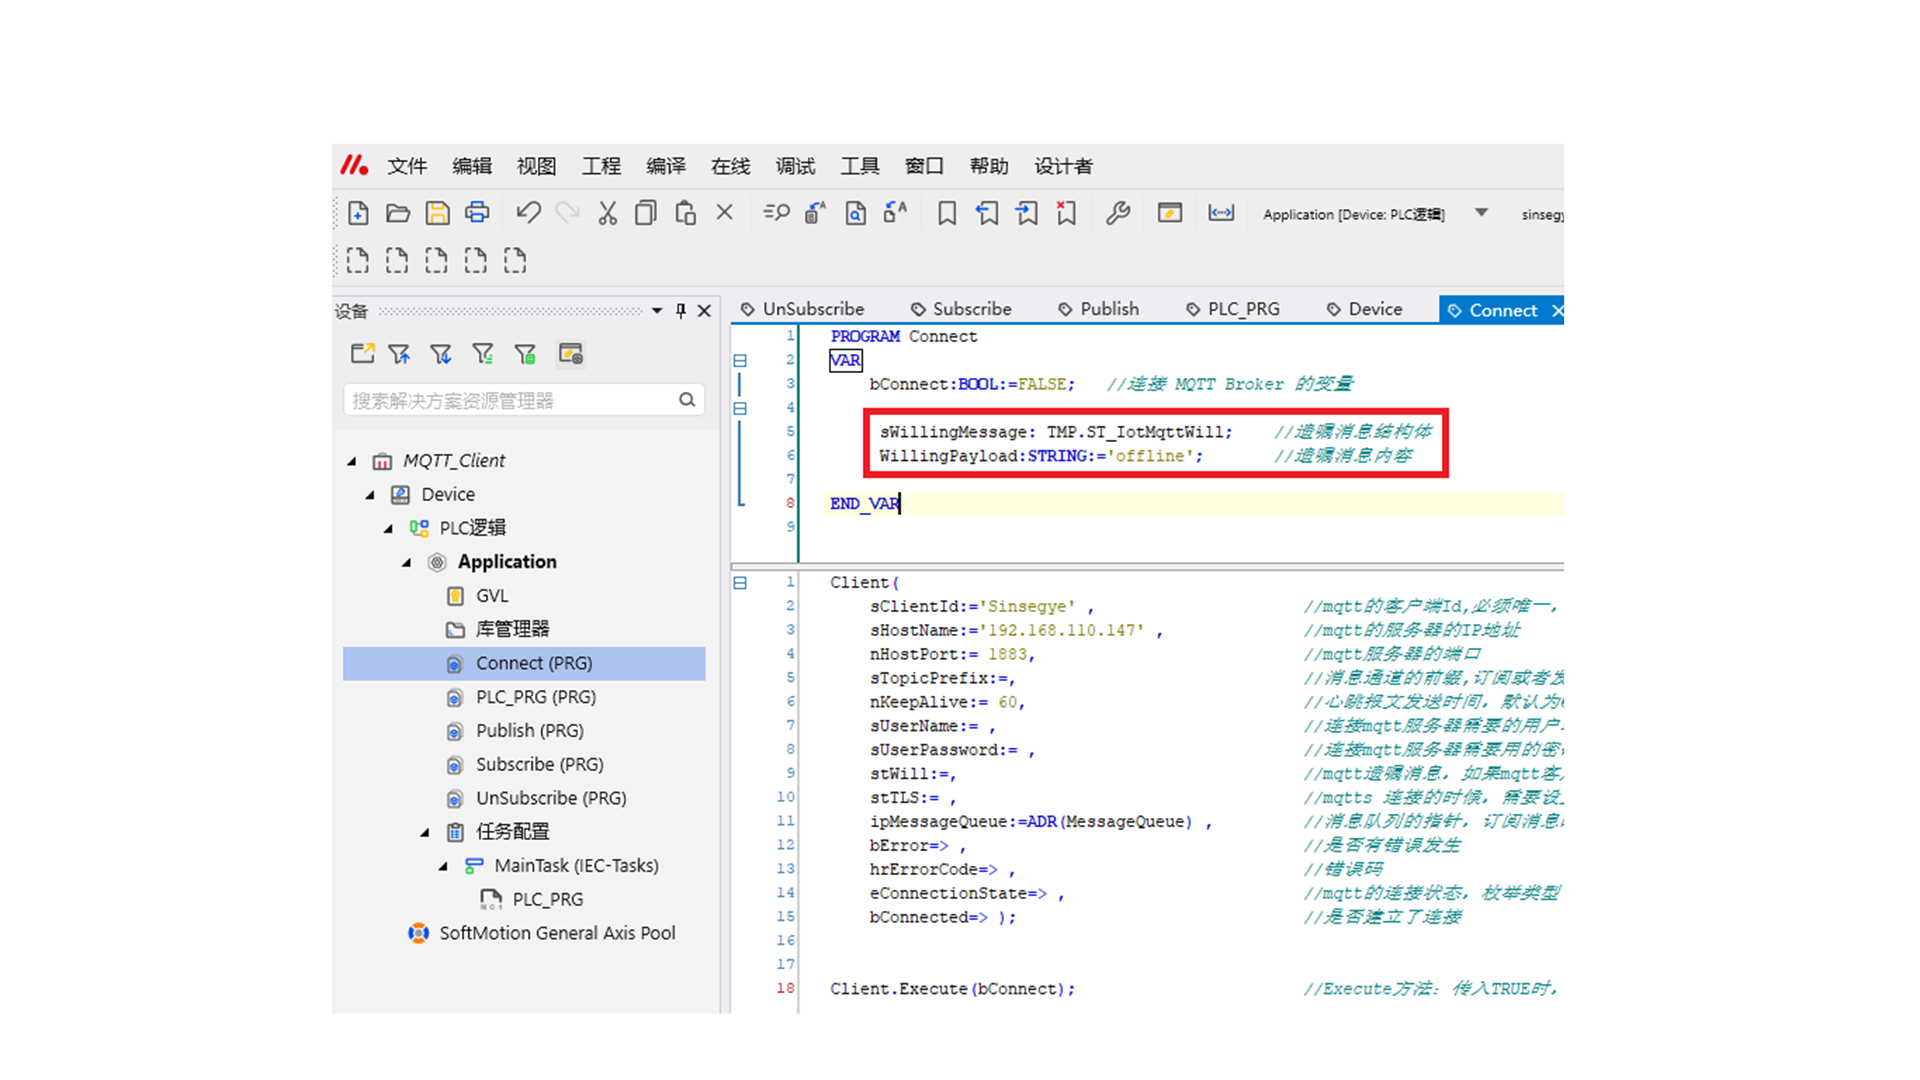Open the 设备 panel dropdown arrow

(657, 311)
